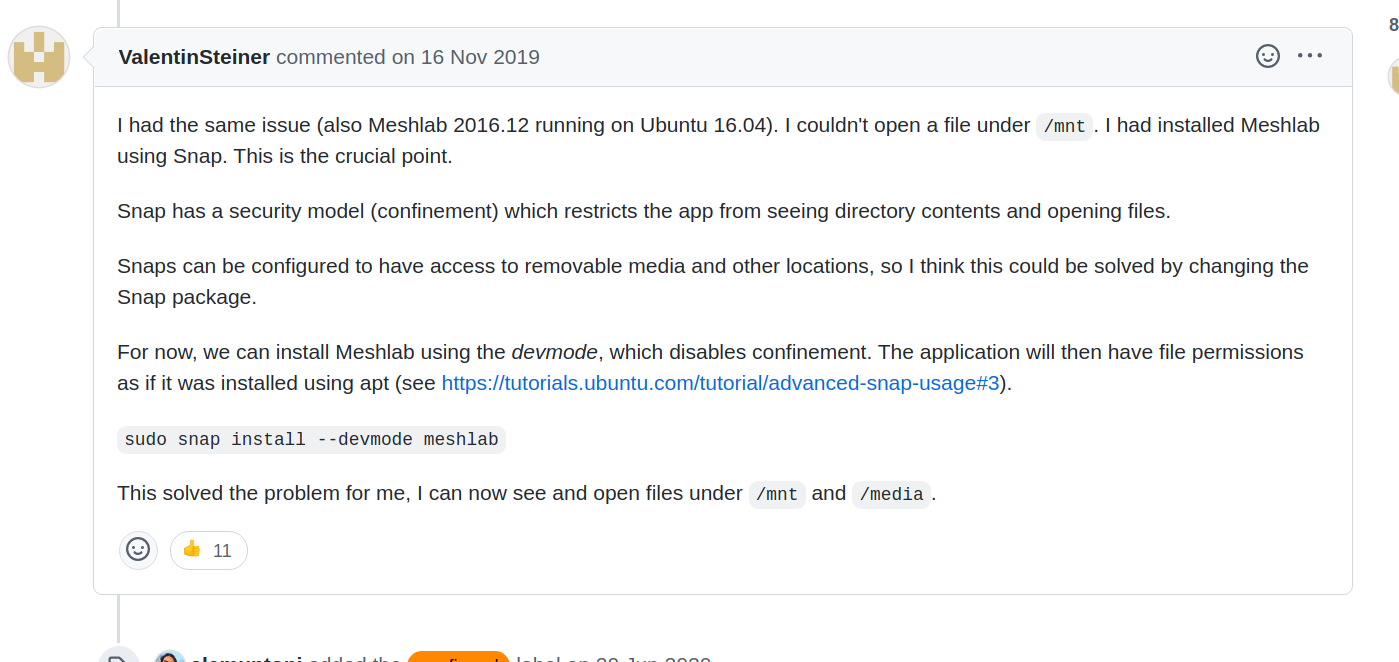Open the tutorials.ubuntu.com advanced snap usage link
Image resolution: width=1399 pixels, height=662 pixels.
click(x=720, y=383)
